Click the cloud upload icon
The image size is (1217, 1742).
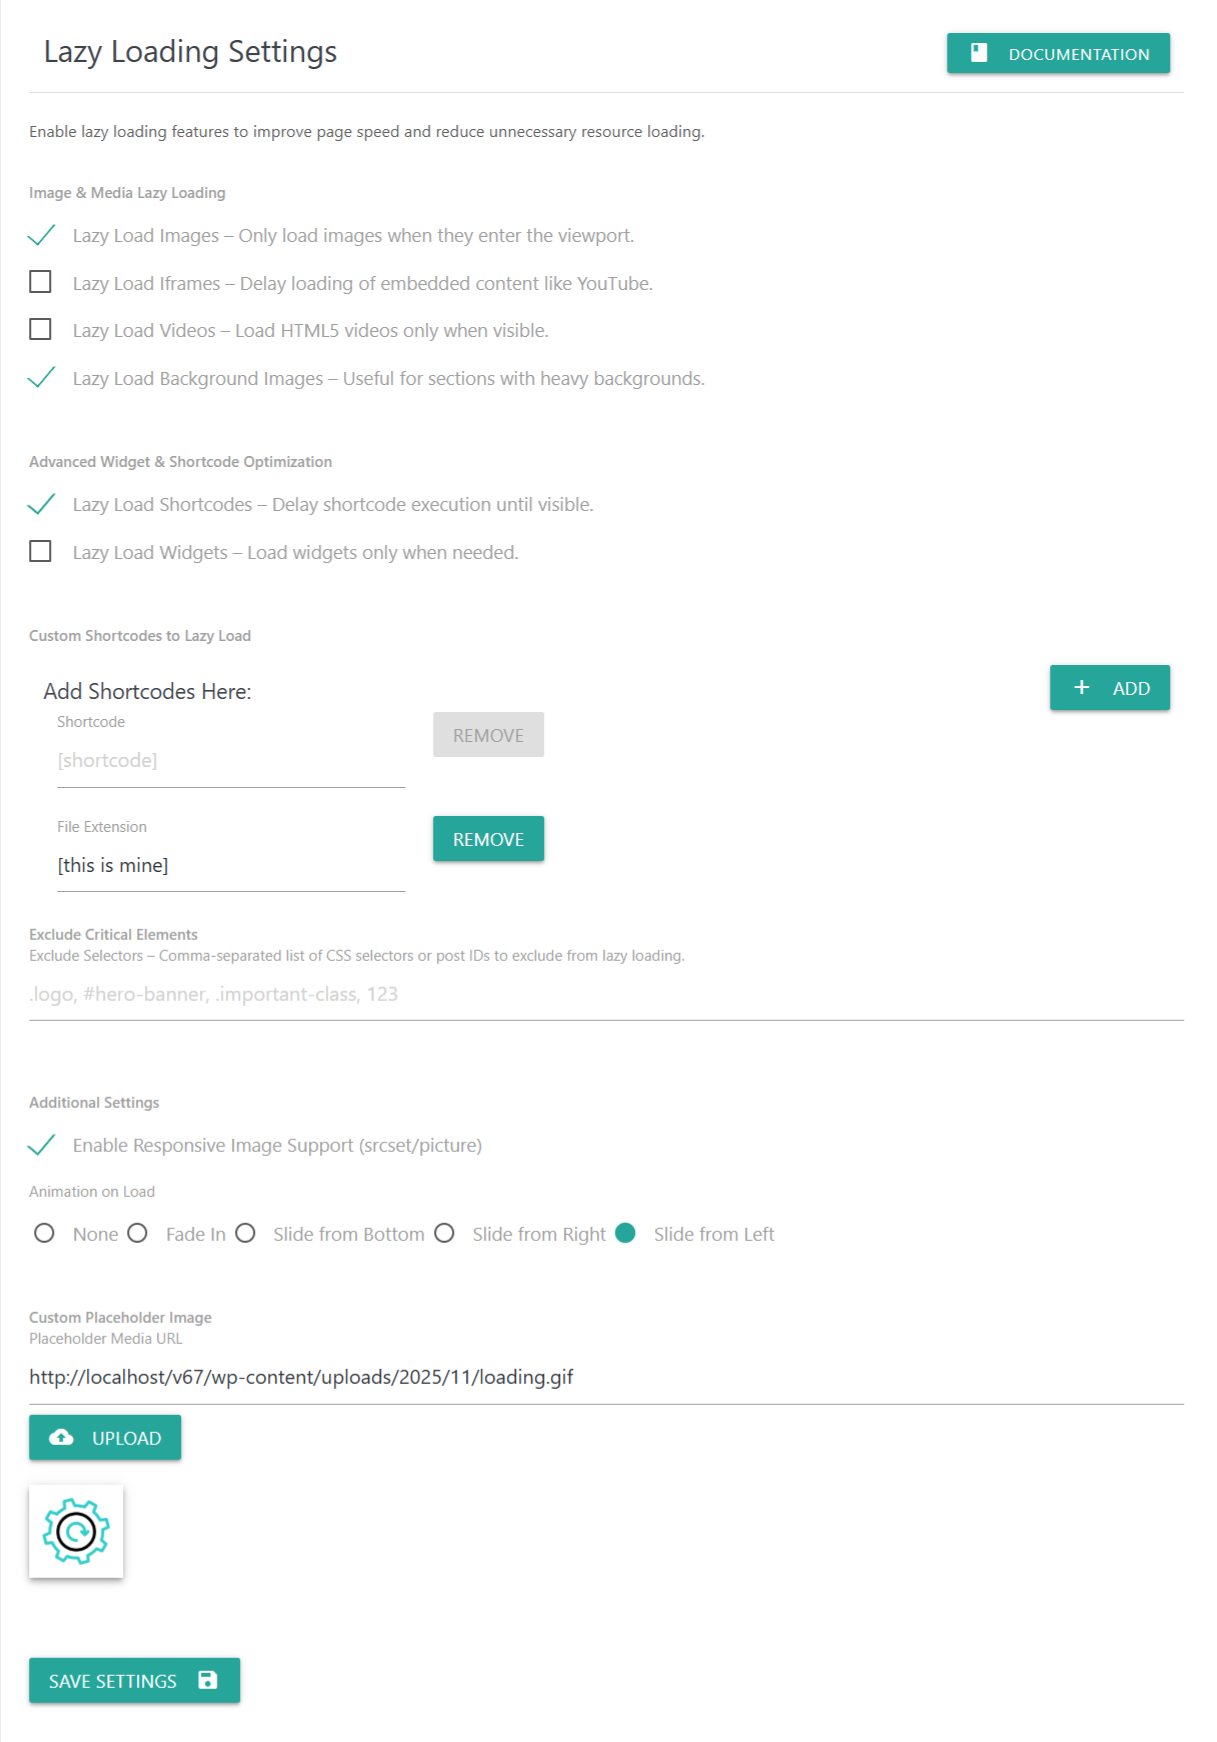pos(62,1438)
